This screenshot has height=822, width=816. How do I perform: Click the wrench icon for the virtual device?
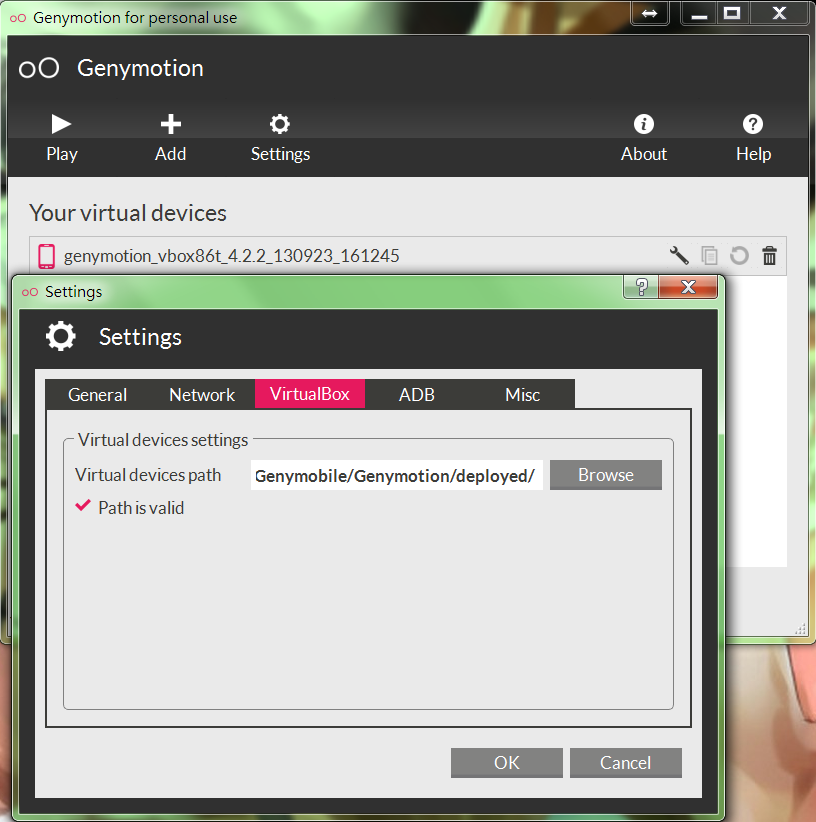coord(679,255)
